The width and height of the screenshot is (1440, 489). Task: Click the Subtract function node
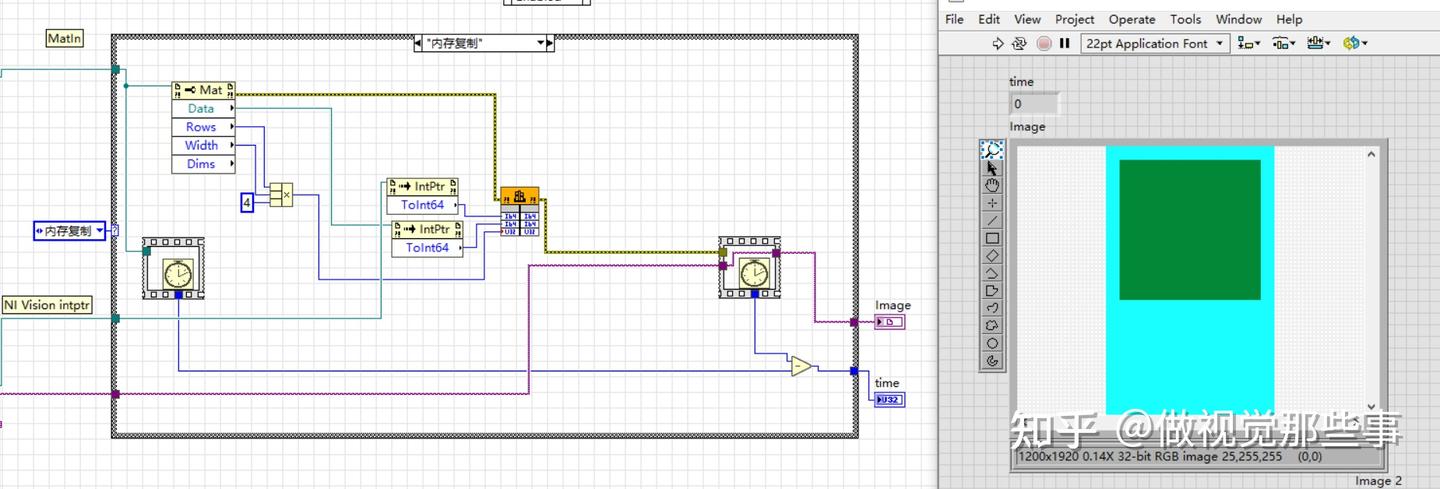801,366
